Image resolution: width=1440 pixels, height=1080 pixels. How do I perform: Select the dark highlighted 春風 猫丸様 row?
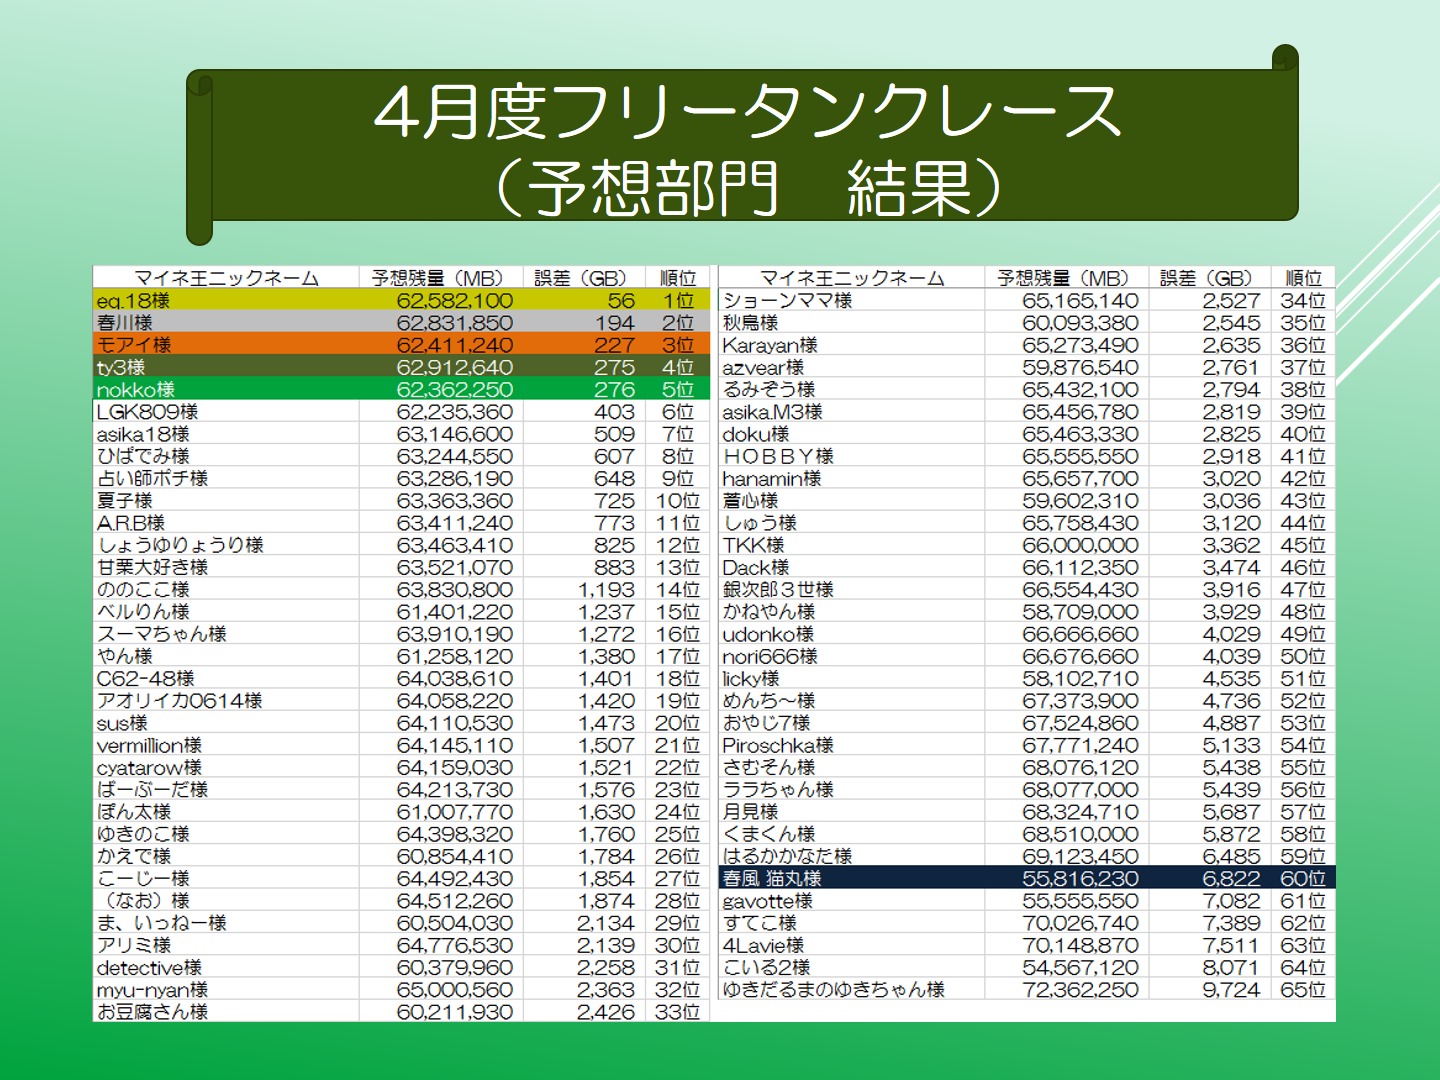[1026, 878]
